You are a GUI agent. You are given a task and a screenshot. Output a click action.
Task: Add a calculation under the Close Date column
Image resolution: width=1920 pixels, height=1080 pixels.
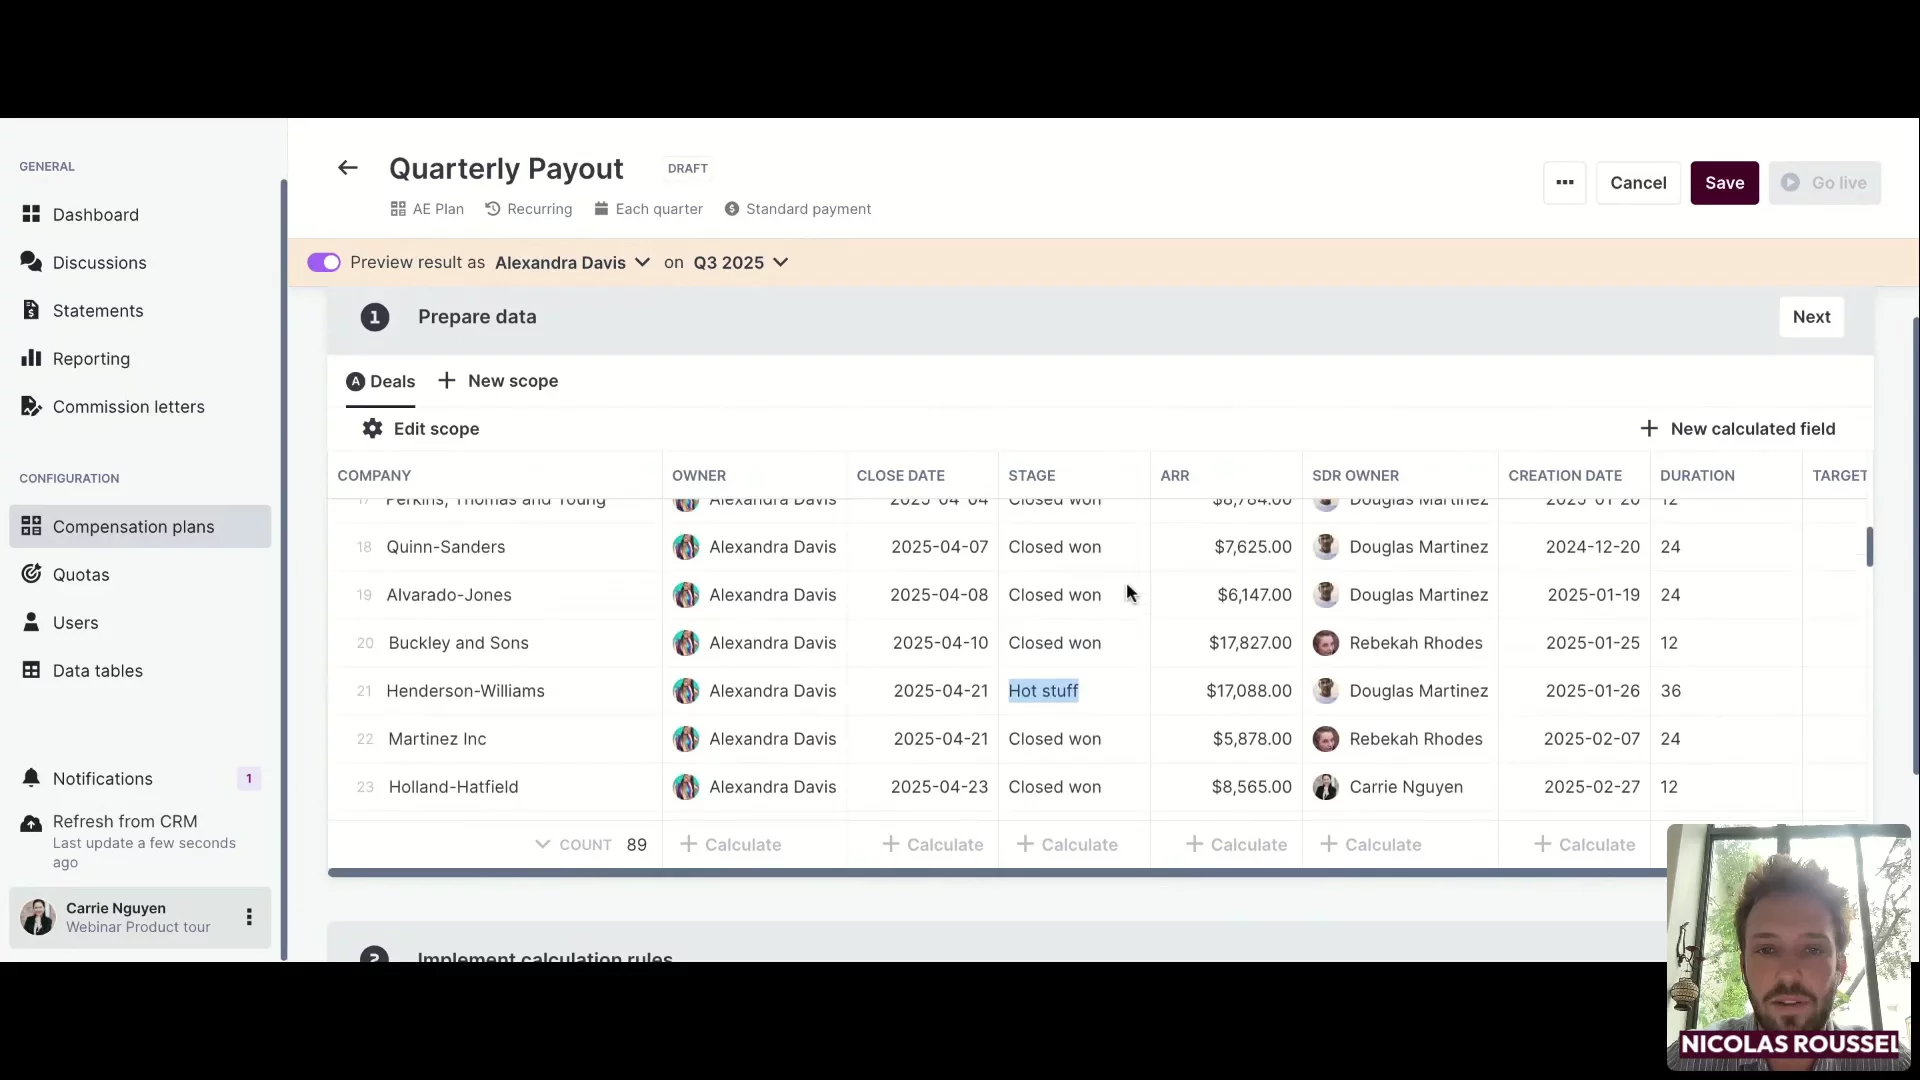pos(933,845)
